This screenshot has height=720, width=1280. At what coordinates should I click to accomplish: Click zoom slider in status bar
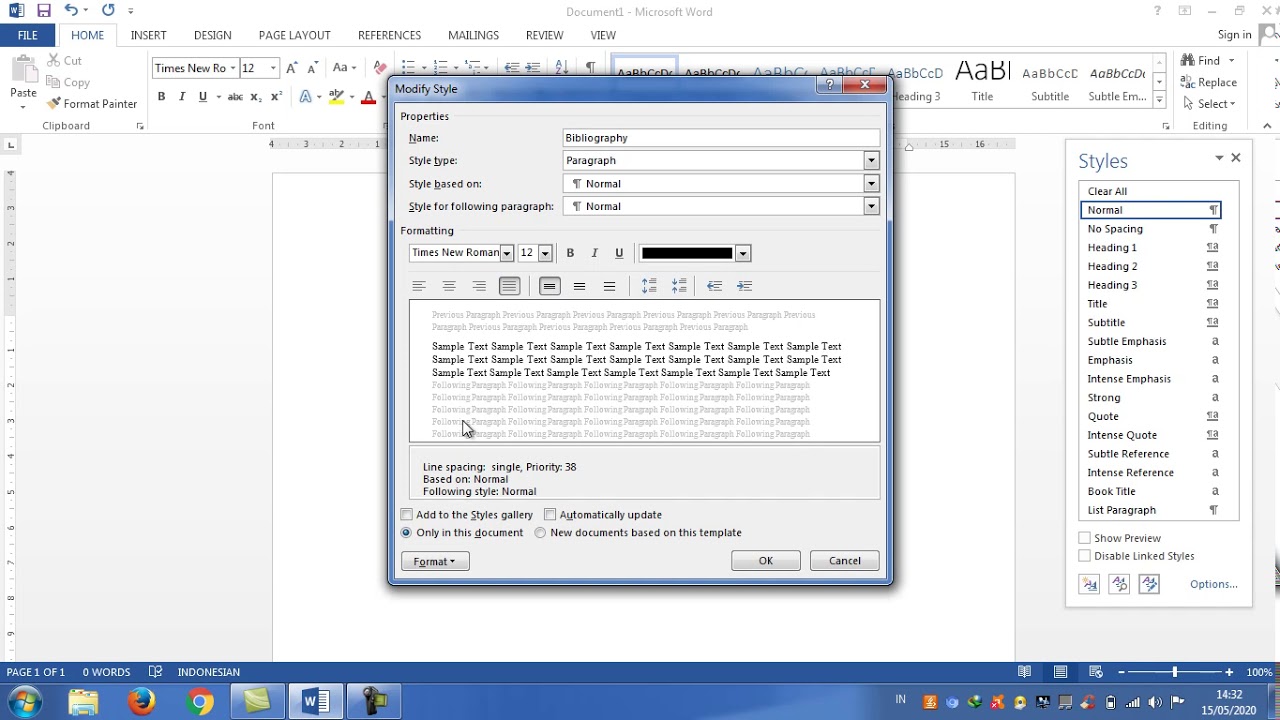point(1175,672)
